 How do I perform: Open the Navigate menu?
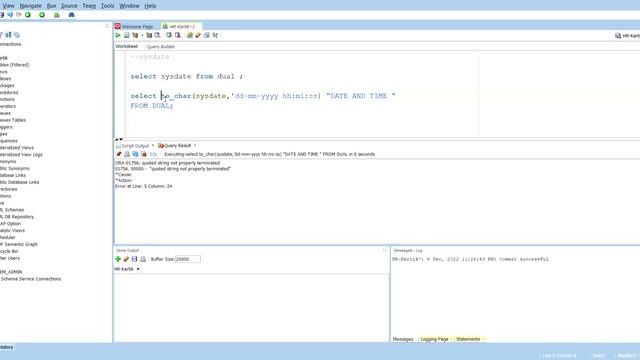coord(31,6)
